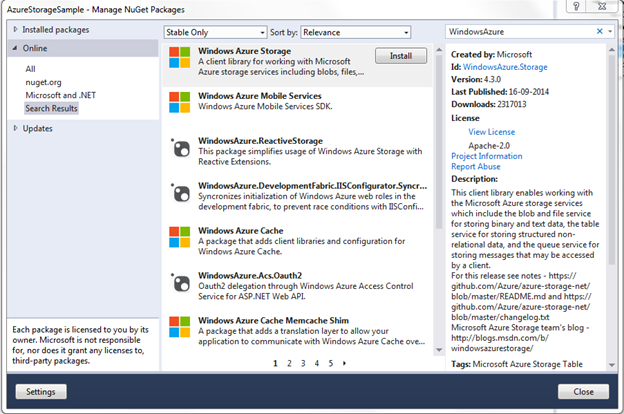Screen dimensions: 624x414
Task: Click the WindowsAzure.DevelopmentFabric.IISConfigurator package icon
Action: (181, 193)
